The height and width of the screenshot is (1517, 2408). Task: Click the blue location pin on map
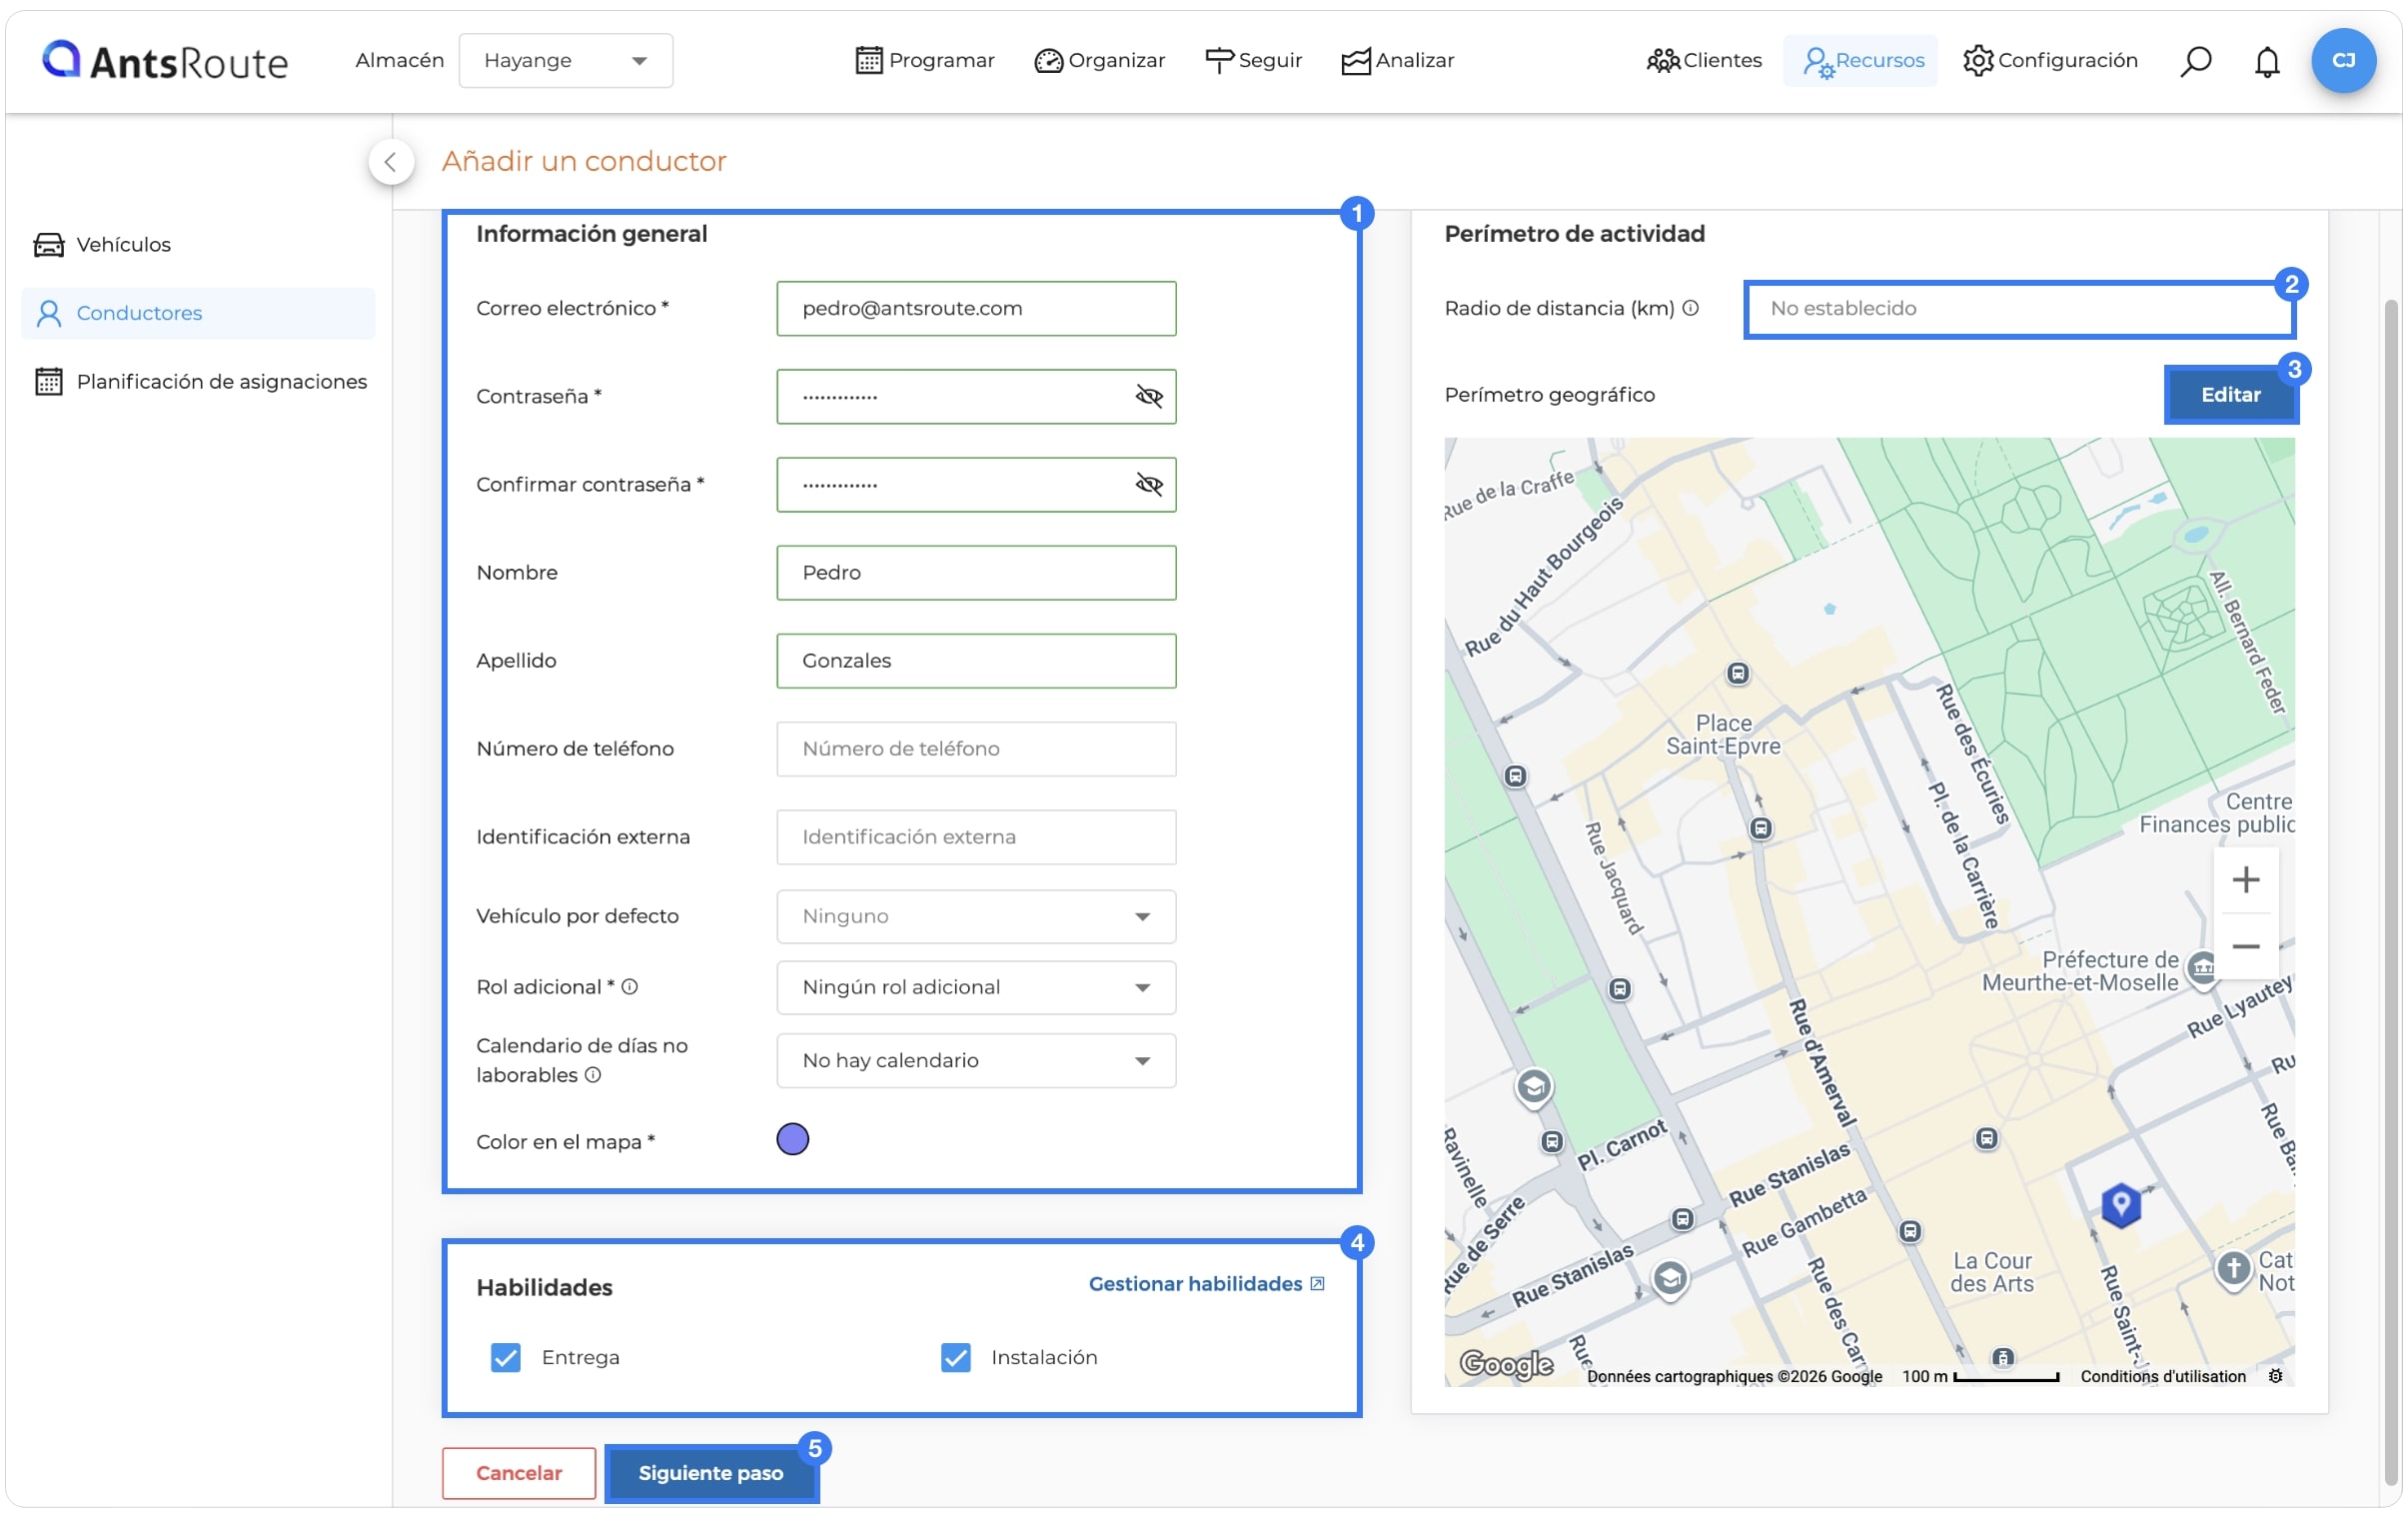tap(2120, 1204)
